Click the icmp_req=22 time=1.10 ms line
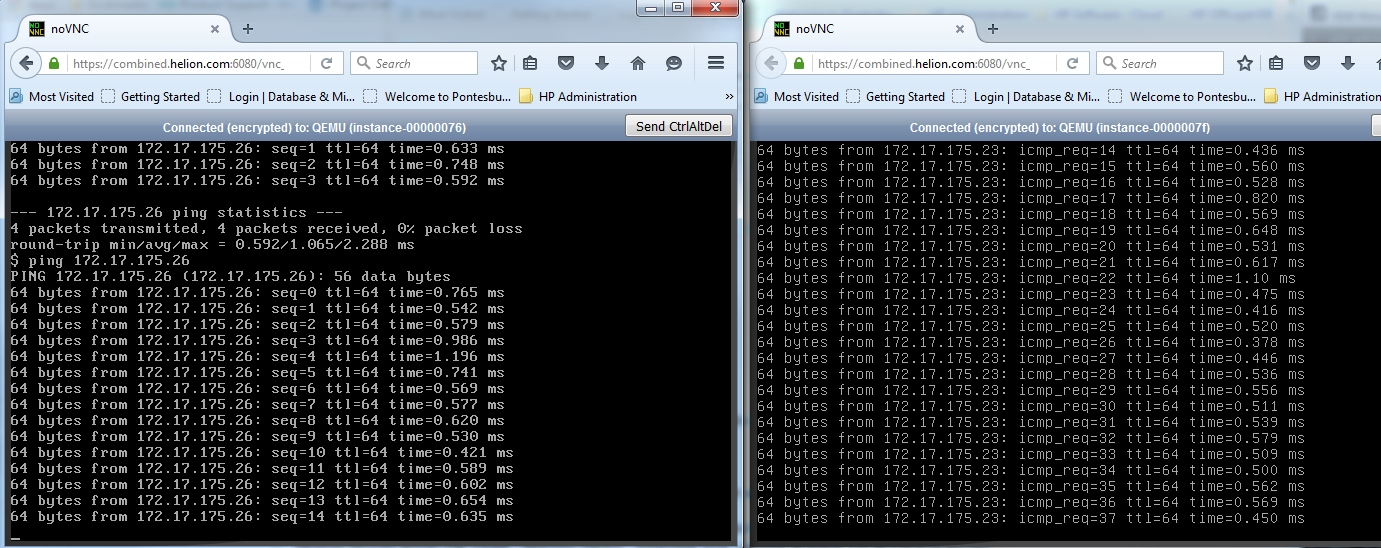The height and width of the screenshot is (548, 1381). [1026, 278]
